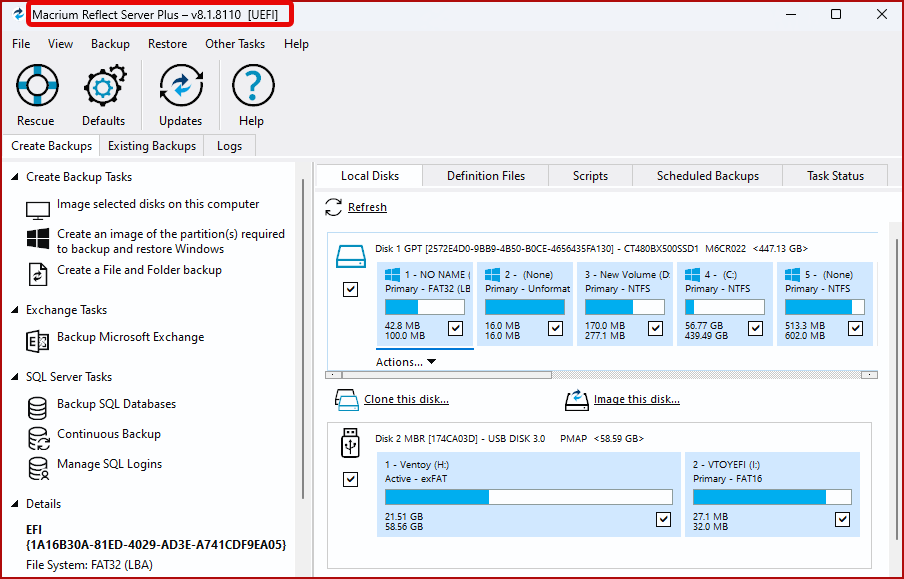The width and height of the screenshot is (904, 579).
Task: Click the Backup Microsoft Exchange icon
Action: 38,341
